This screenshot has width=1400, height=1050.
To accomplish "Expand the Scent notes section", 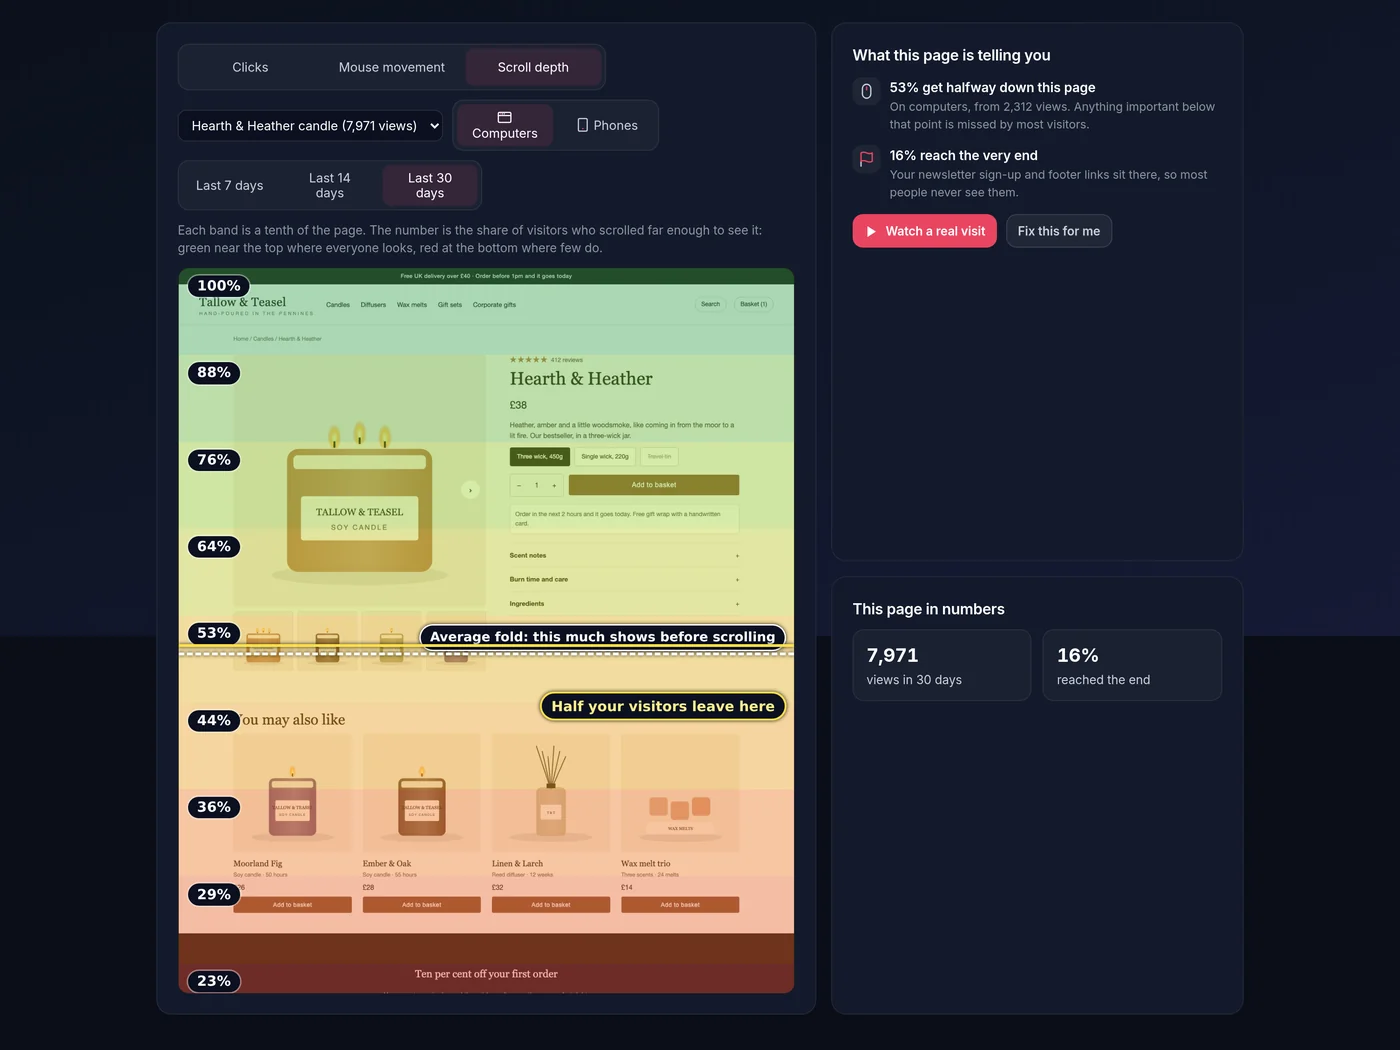I will point(624,556).
